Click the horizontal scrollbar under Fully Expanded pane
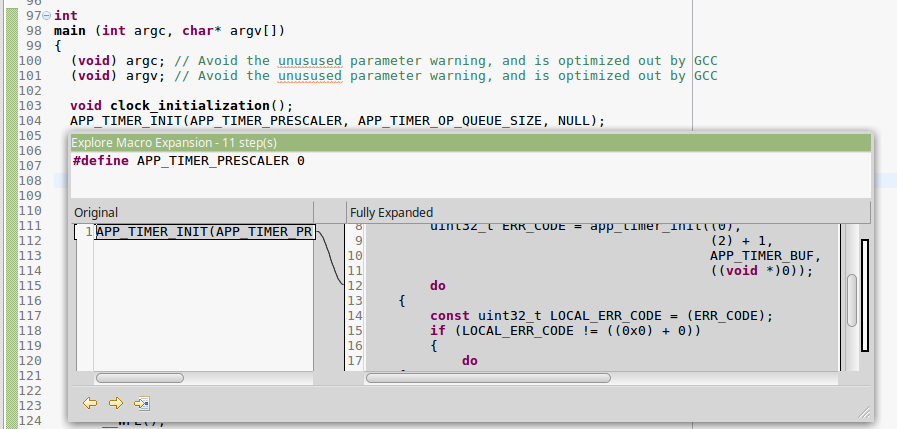 pyautogui.click(x=488, y=378)
